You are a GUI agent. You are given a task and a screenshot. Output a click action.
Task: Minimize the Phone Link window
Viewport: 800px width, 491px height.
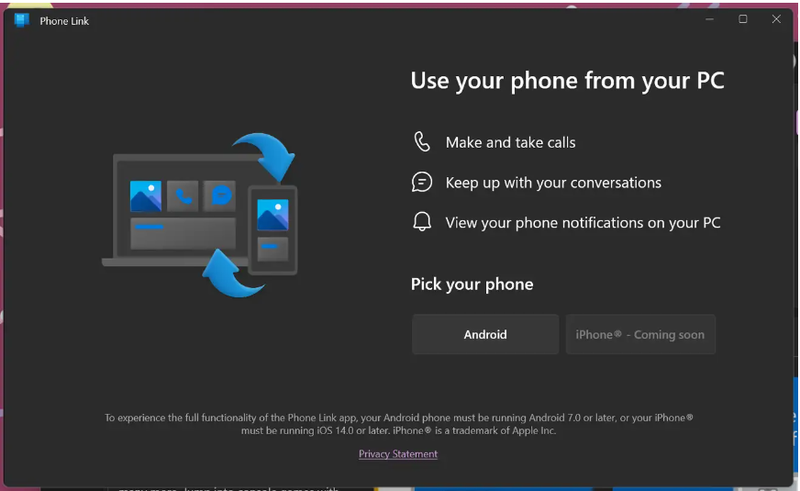click(x=710, y=19)
